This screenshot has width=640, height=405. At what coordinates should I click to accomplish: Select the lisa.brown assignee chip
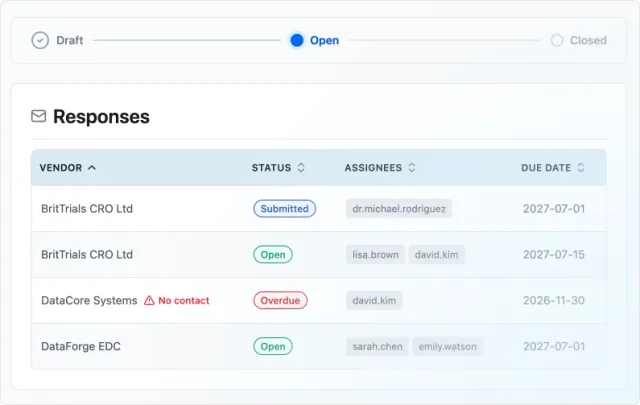(376, 255)
